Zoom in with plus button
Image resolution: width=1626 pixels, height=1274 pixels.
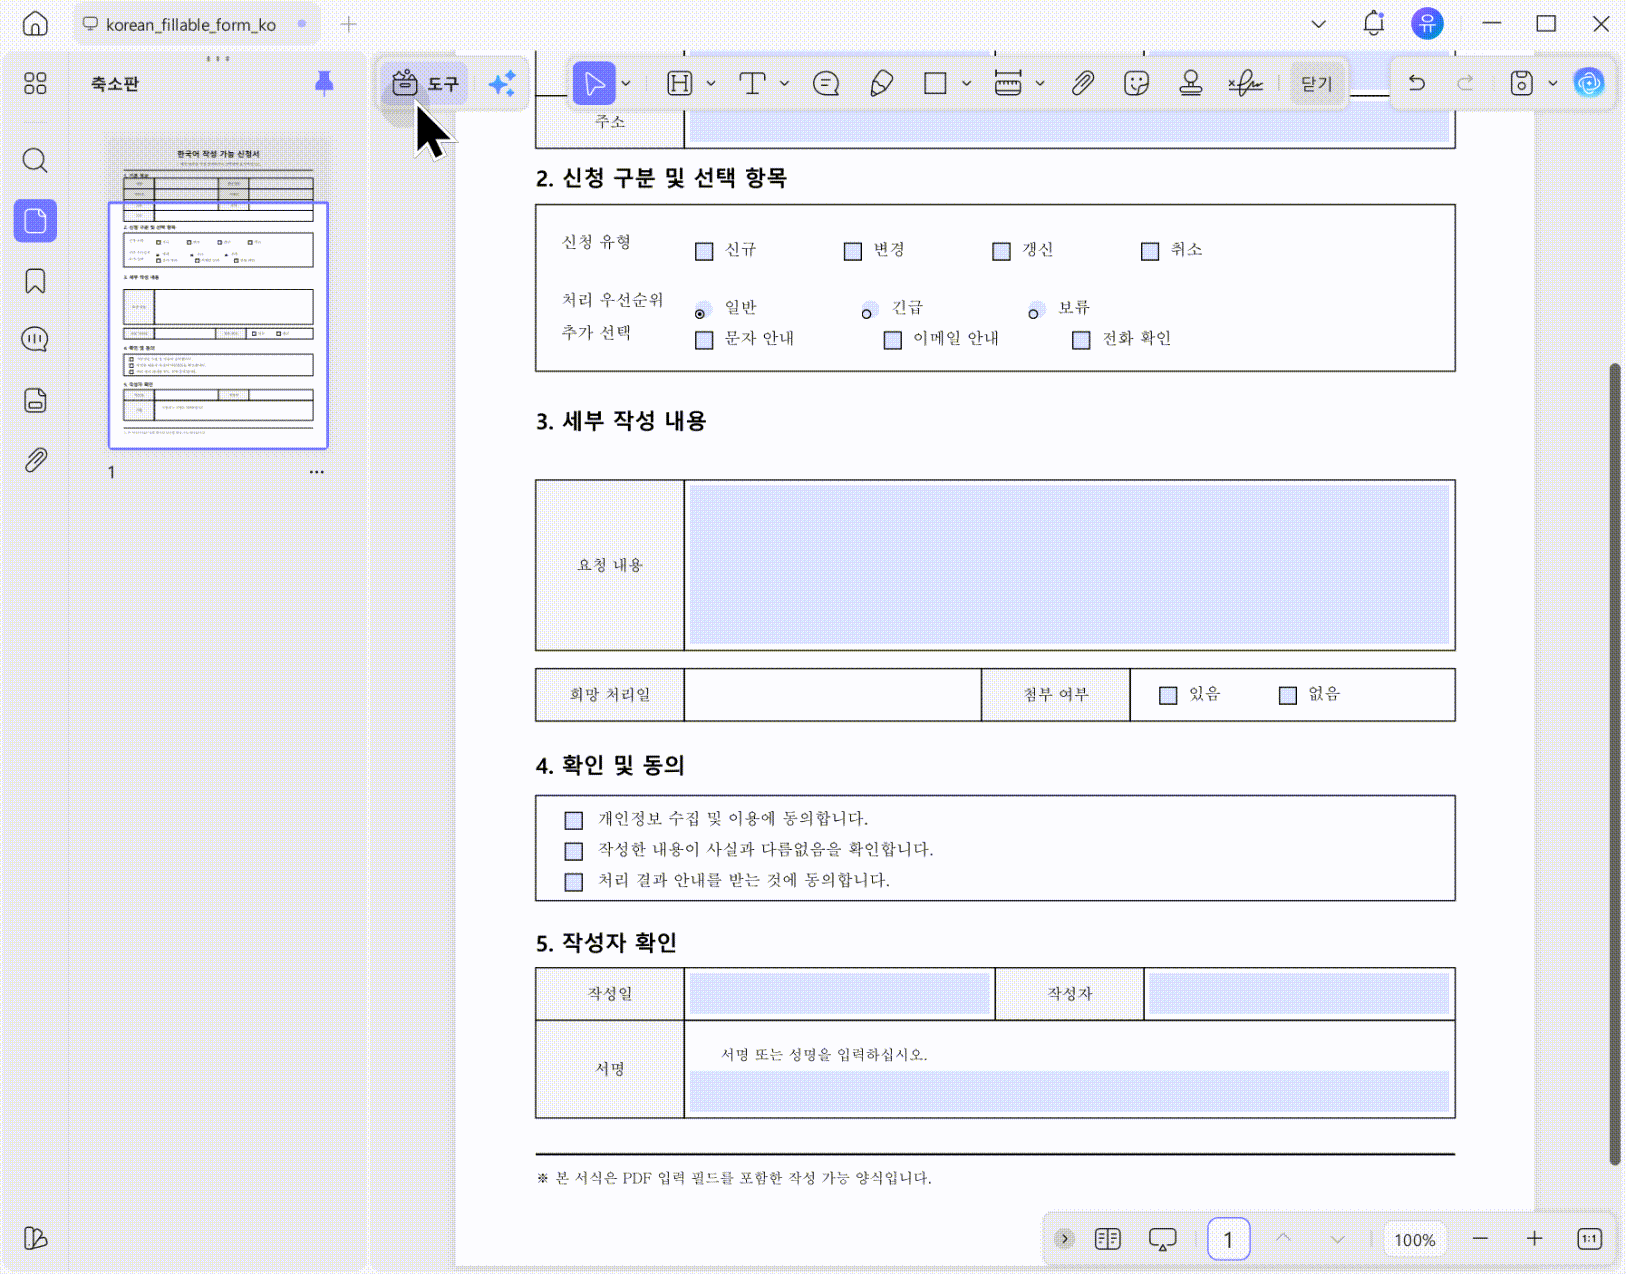1535,1239
